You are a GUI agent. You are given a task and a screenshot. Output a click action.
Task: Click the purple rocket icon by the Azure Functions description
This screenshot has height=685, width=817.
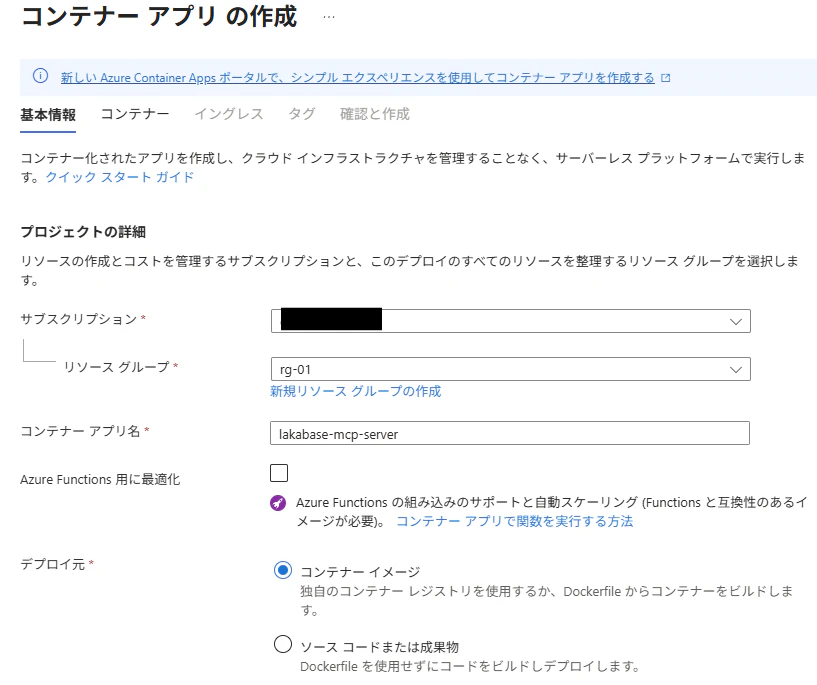click(278, 503)
